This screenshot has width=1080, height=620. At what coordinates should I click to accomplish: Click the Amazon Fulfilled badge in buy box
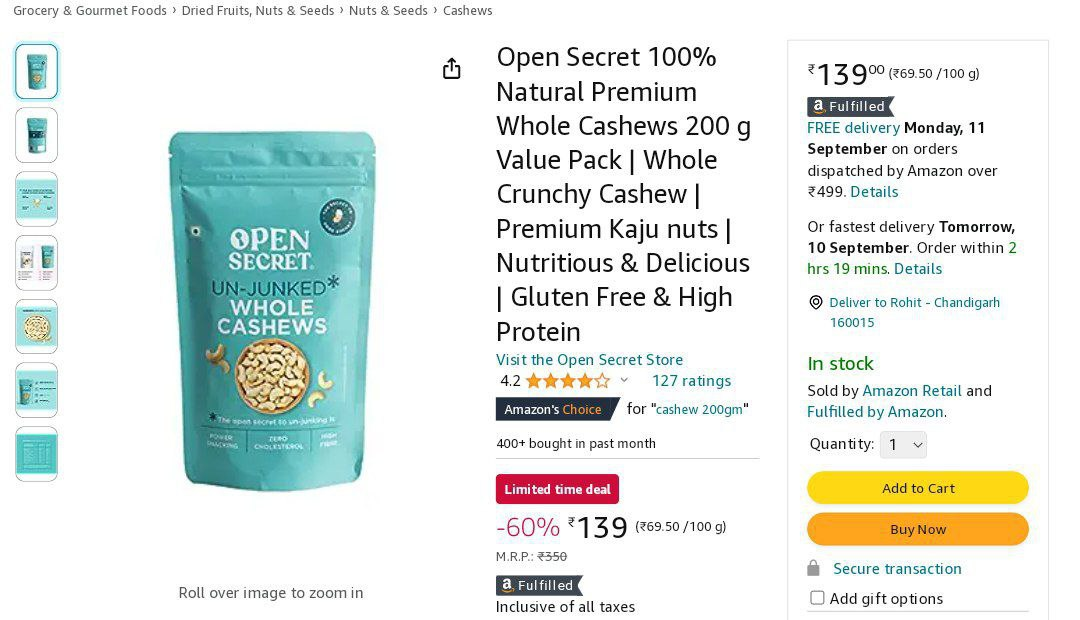coord(850,106)
